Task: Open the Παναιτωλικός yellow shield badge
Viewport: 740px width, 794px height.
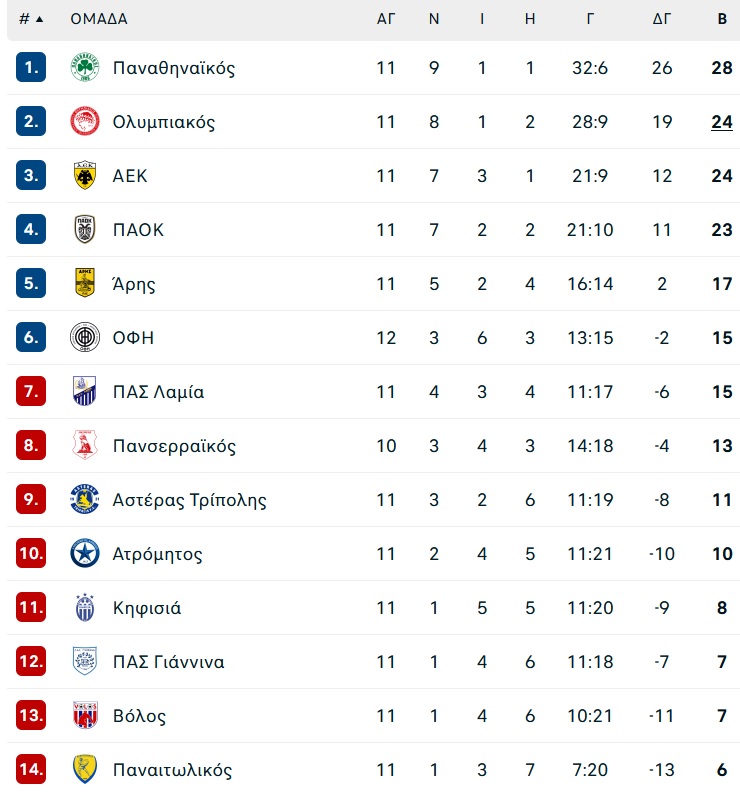Action: coord(85,769)
